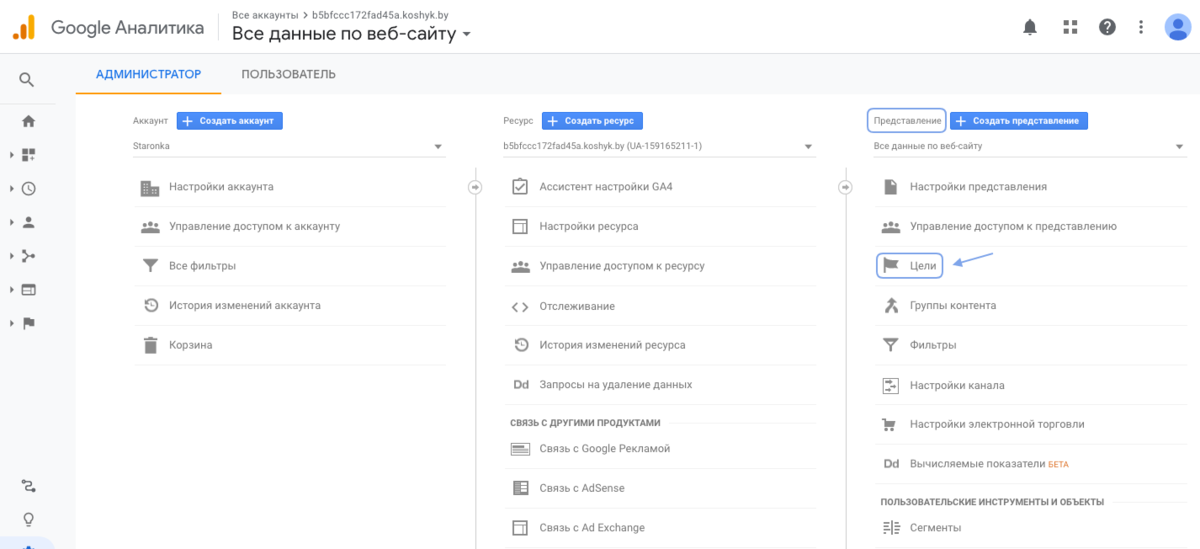Click the Создать аккаунт button
The height and width of the screenshot is (549, 1200).
pos(230,121)
